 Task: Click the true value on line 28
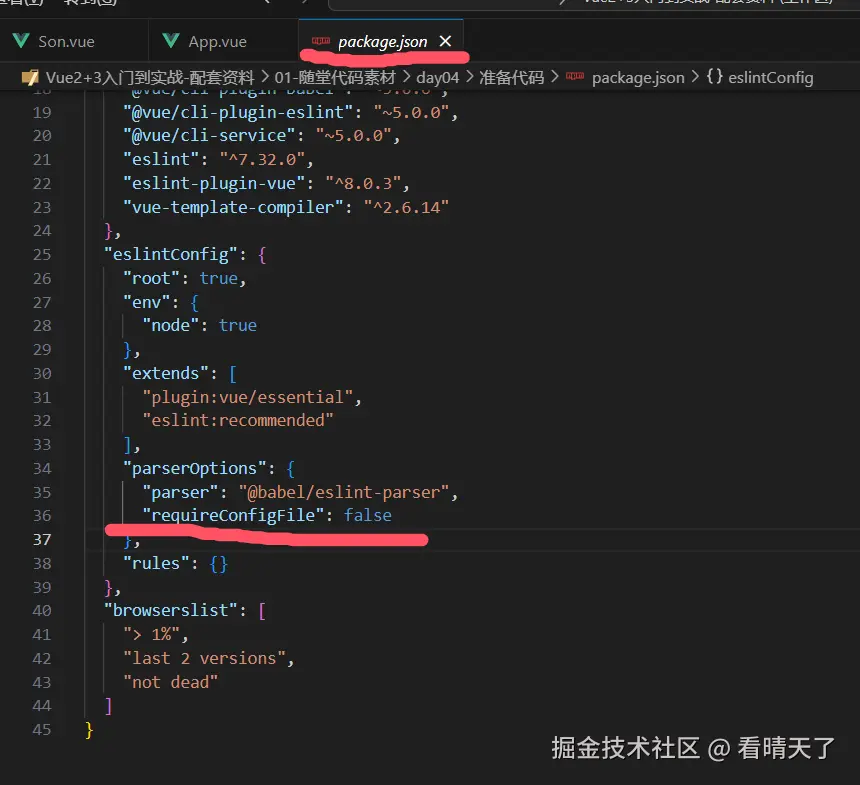238,325
